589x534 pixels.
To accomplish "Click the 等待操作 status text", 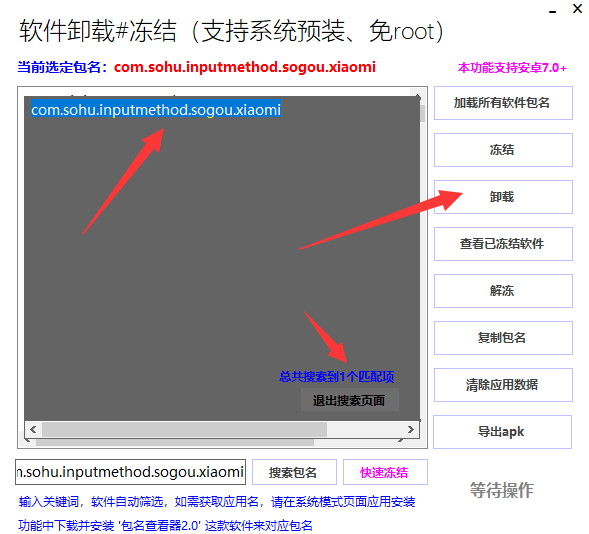I will (501, 490).
